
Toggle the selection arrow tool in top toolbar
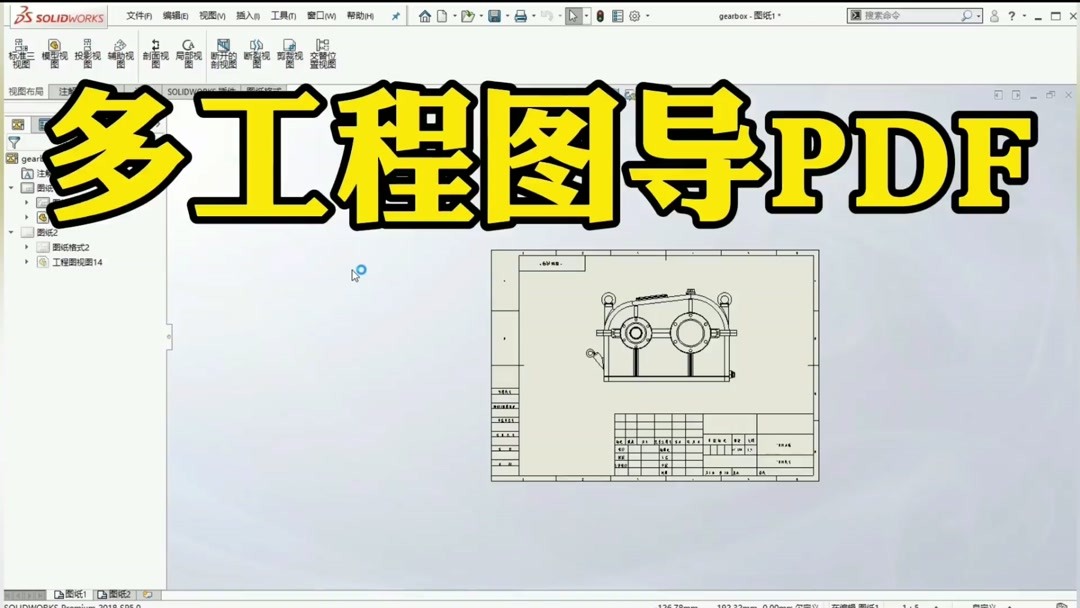pyautogui.click(x=572, y=16)
